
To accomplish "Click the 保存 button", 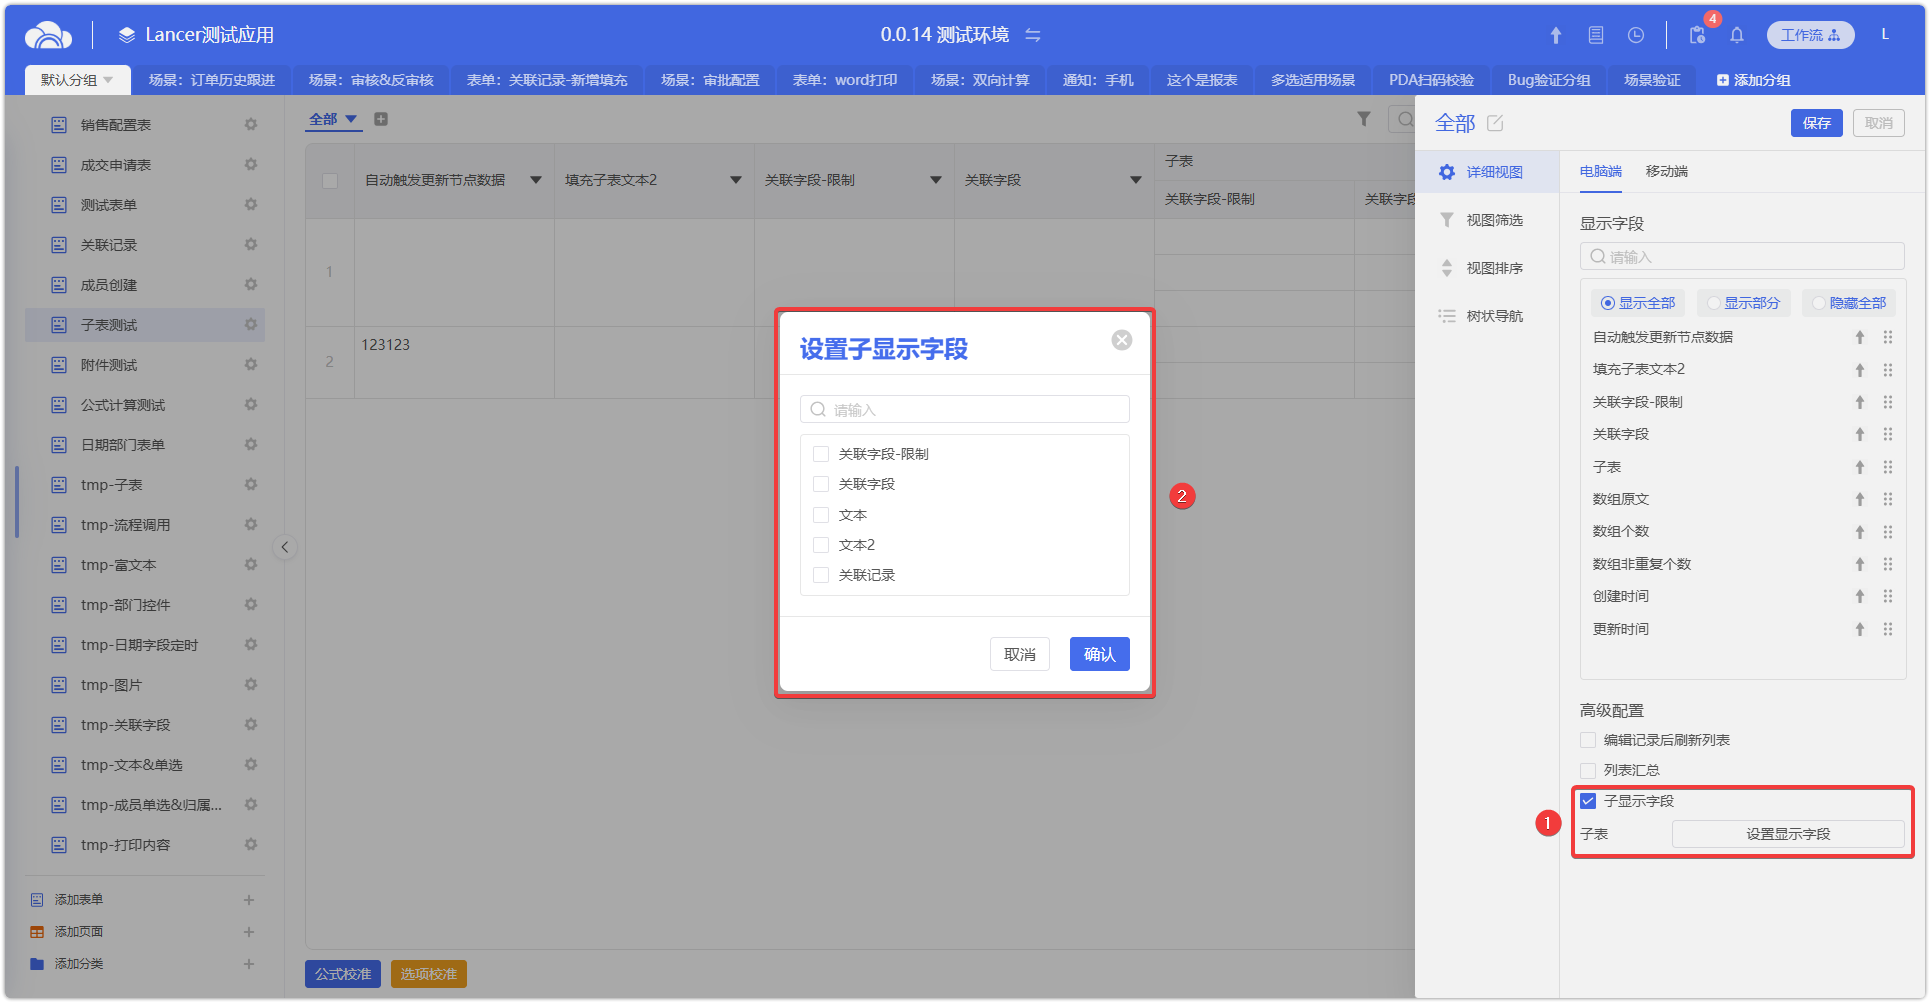I will point(1816,123).
